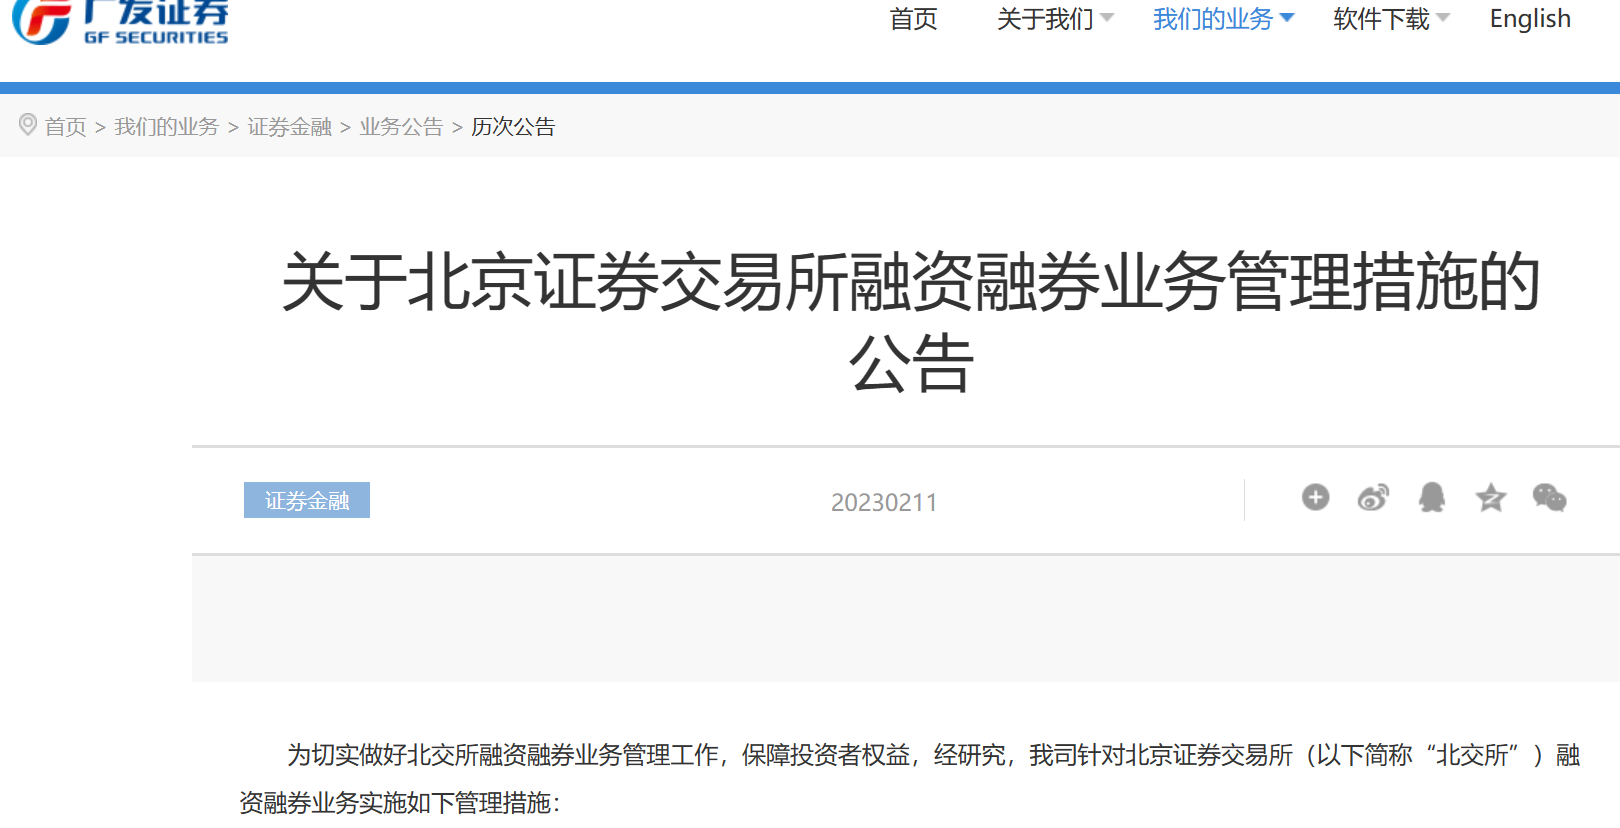Share article via QQ icon
Viewport: 1620px width, 828px height.
(1432, 497)
